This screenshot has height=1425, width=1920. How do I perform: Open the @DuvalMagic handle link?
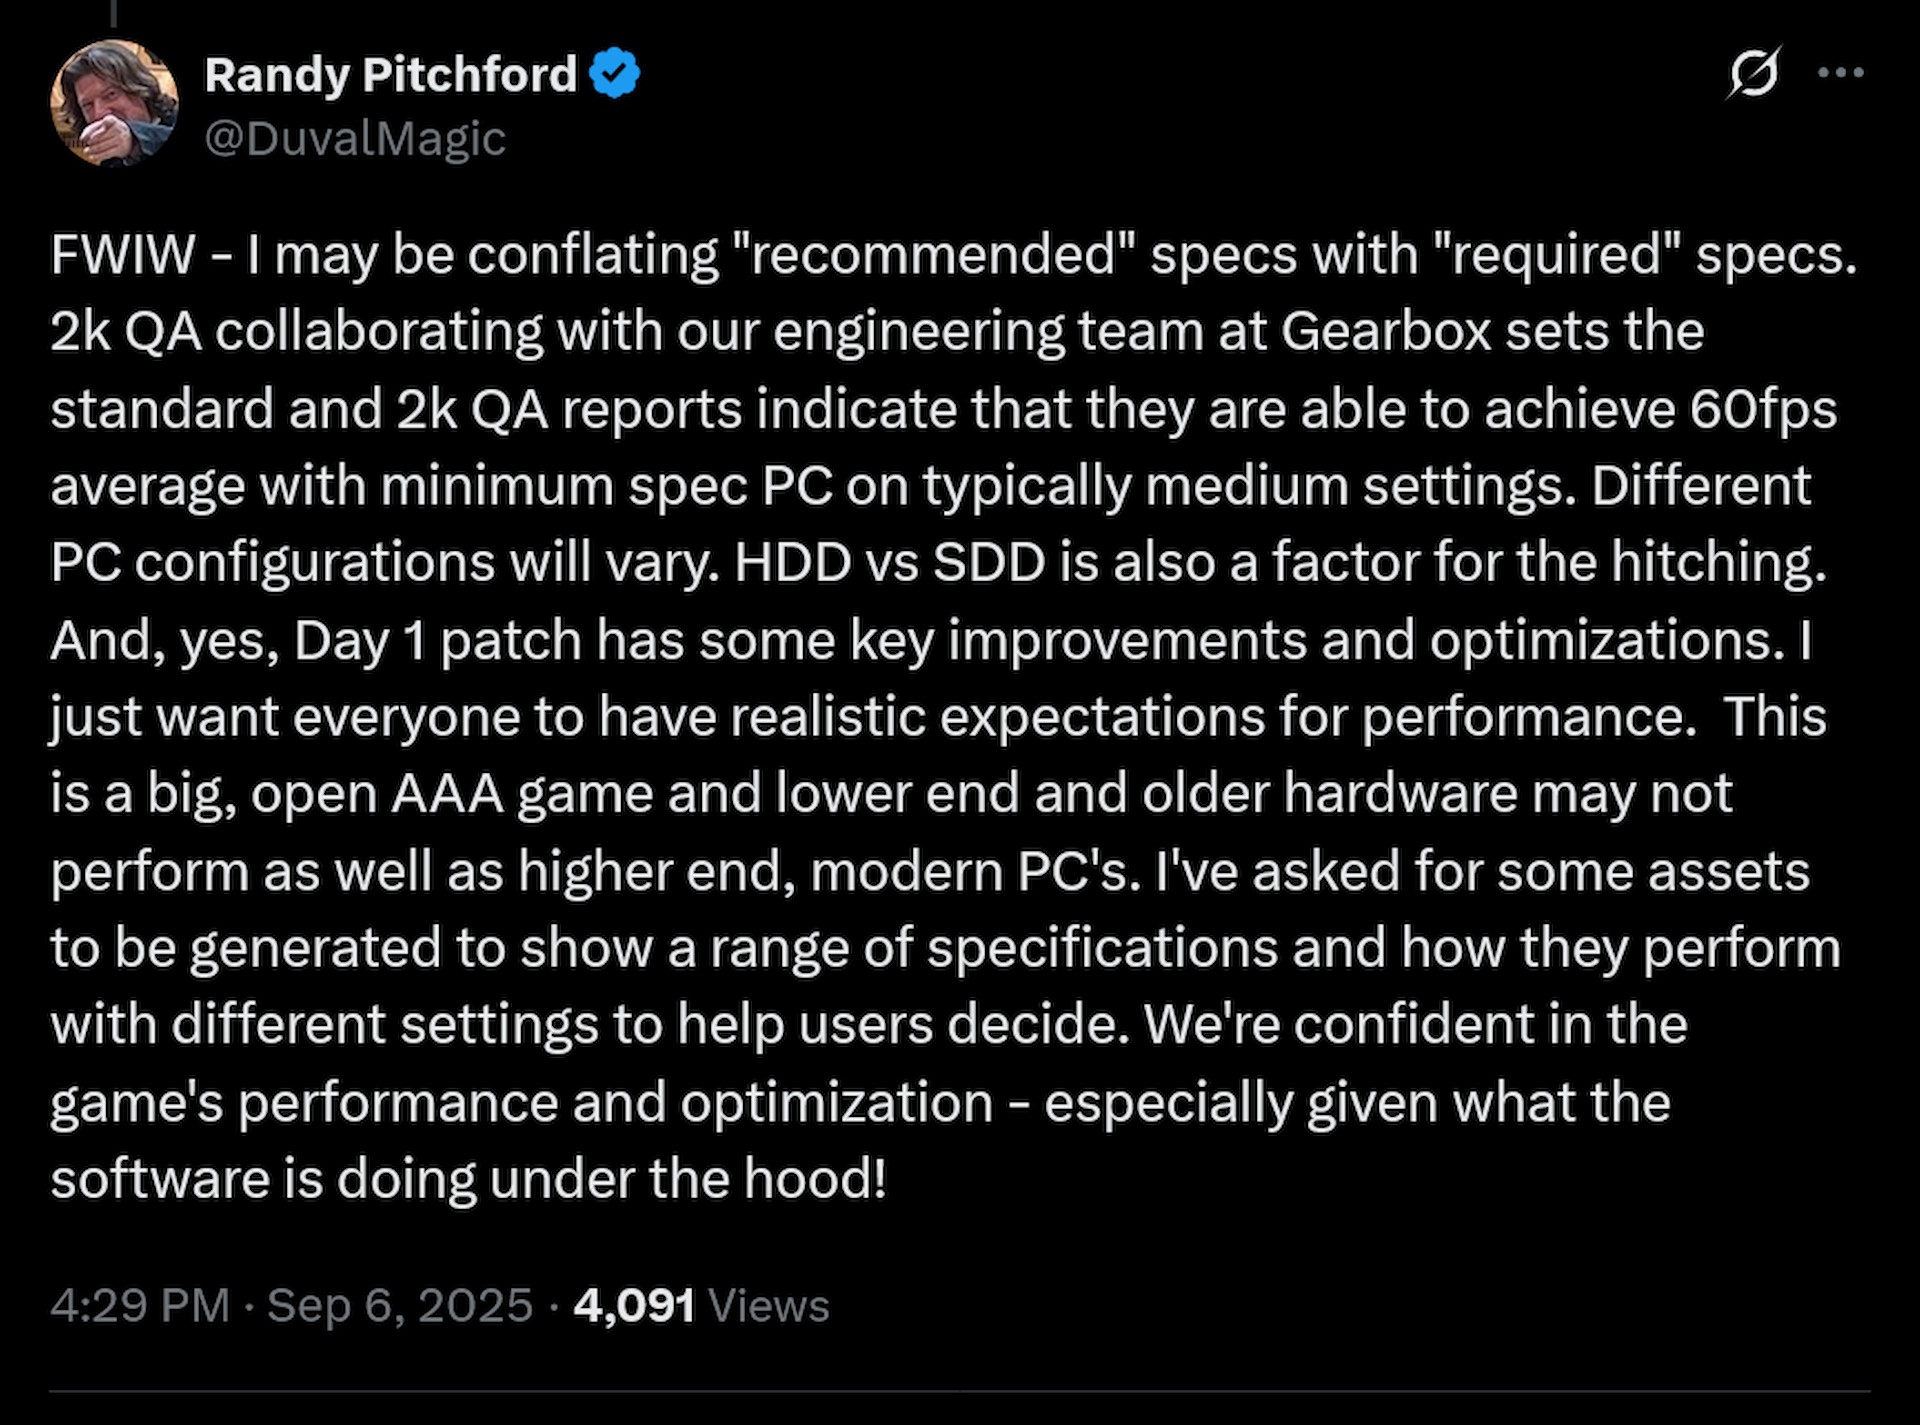(355, 138)
